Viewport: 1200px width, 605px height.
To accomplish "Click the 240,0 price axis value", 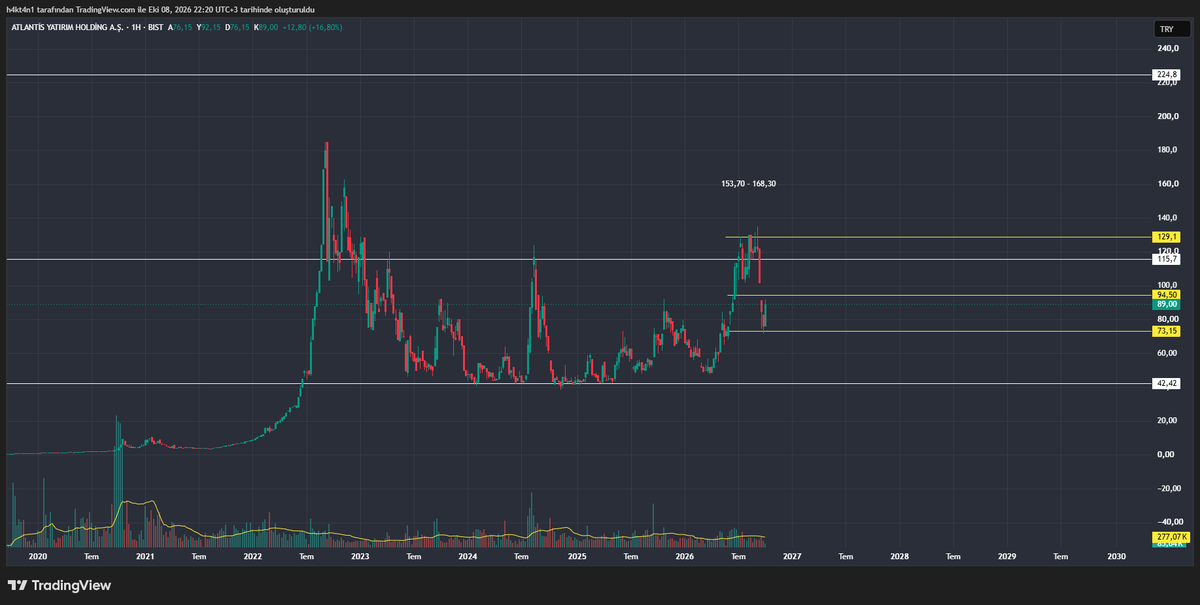I will pos(1166,48).
